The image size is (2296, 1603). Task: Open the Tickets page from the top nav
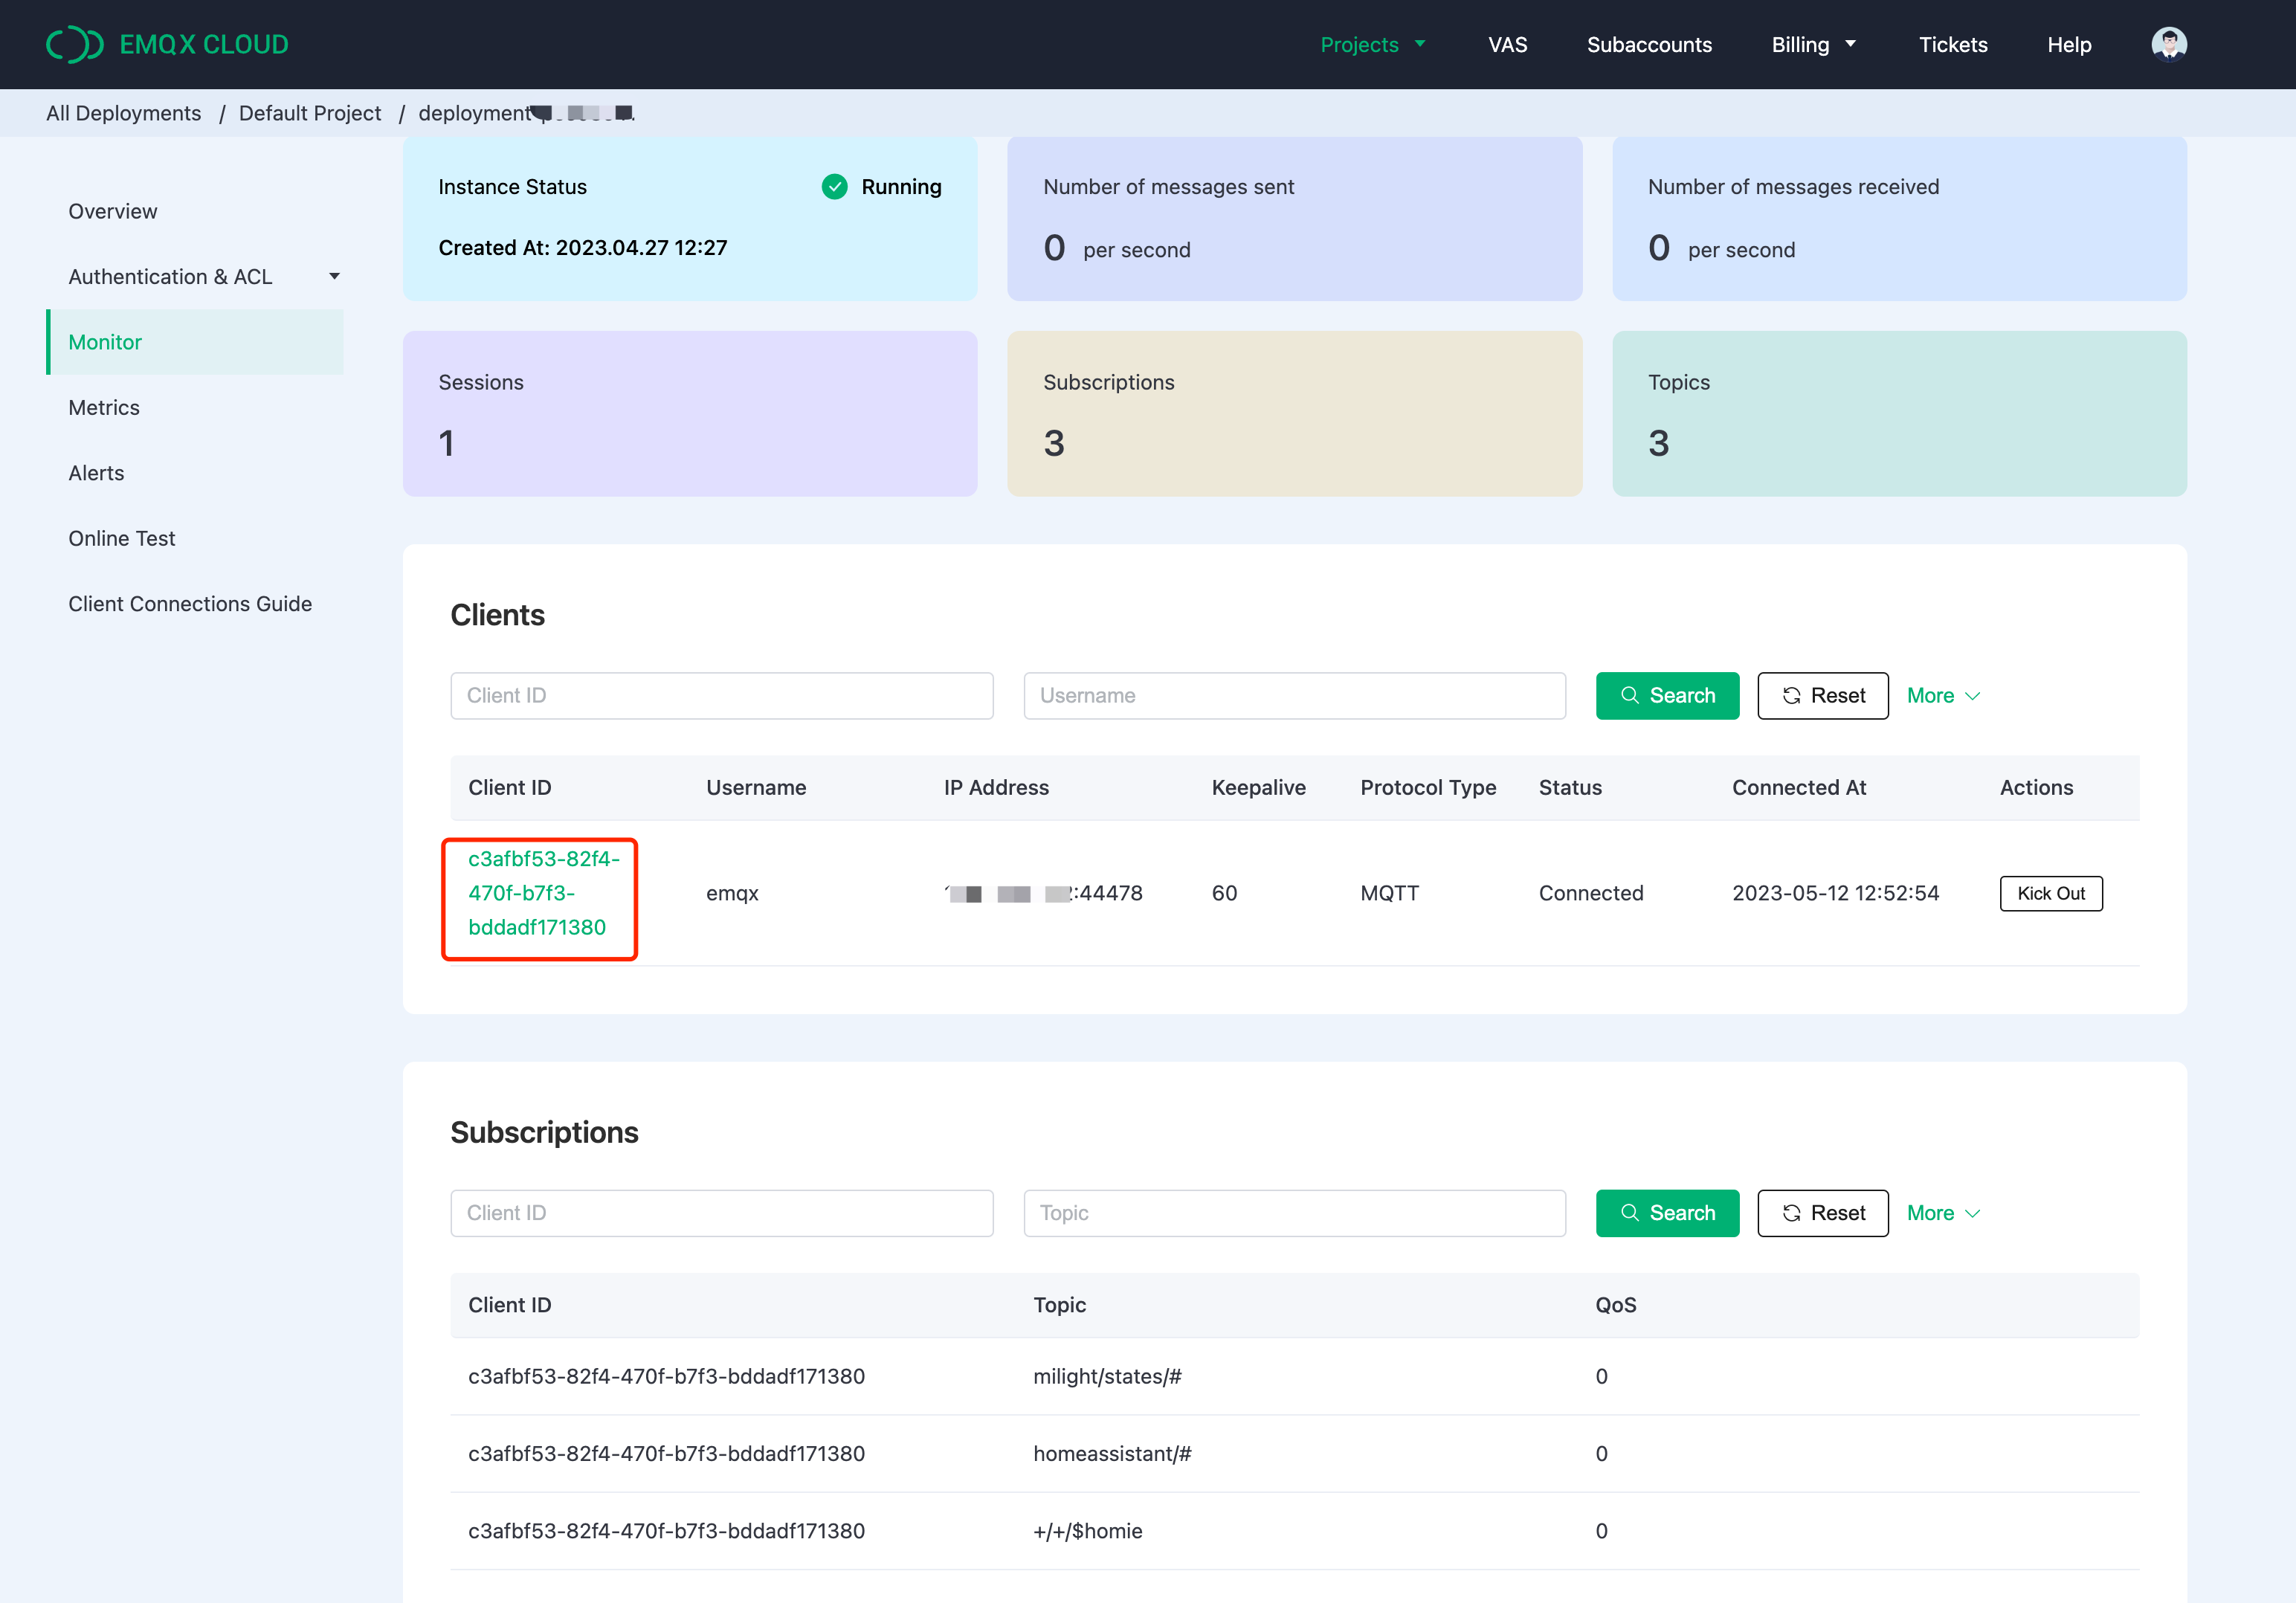(x=1952, y=44)
